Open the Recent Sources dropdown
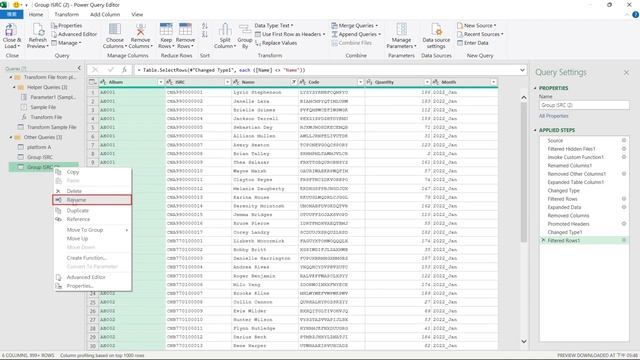640x360 pixels. (x=480, y=34)
